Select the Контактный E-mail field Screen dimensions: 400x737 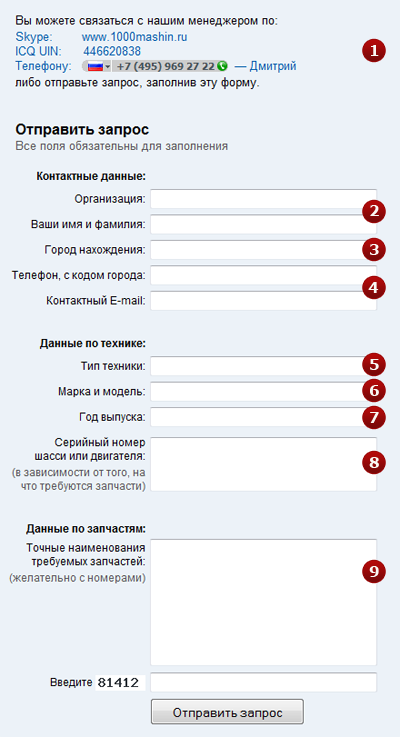264,301
